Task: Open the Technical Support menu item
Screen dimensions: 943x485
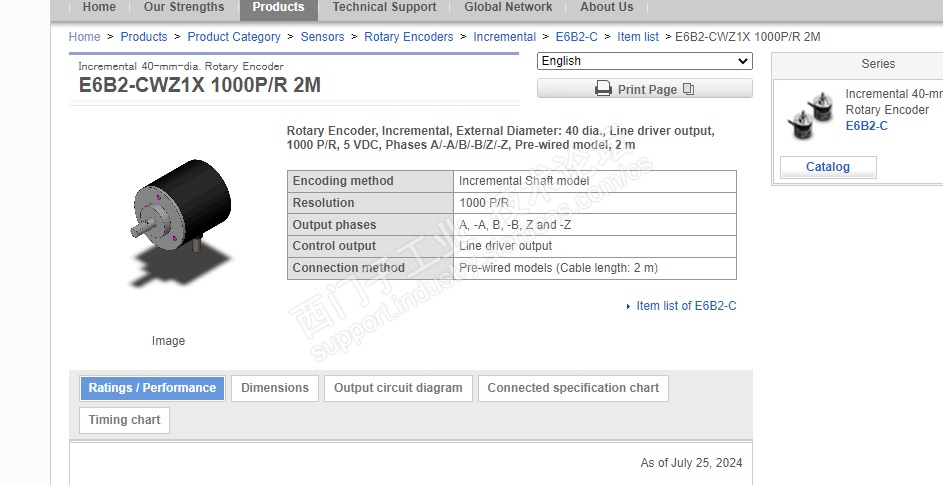Action: (x=384, y=7)
